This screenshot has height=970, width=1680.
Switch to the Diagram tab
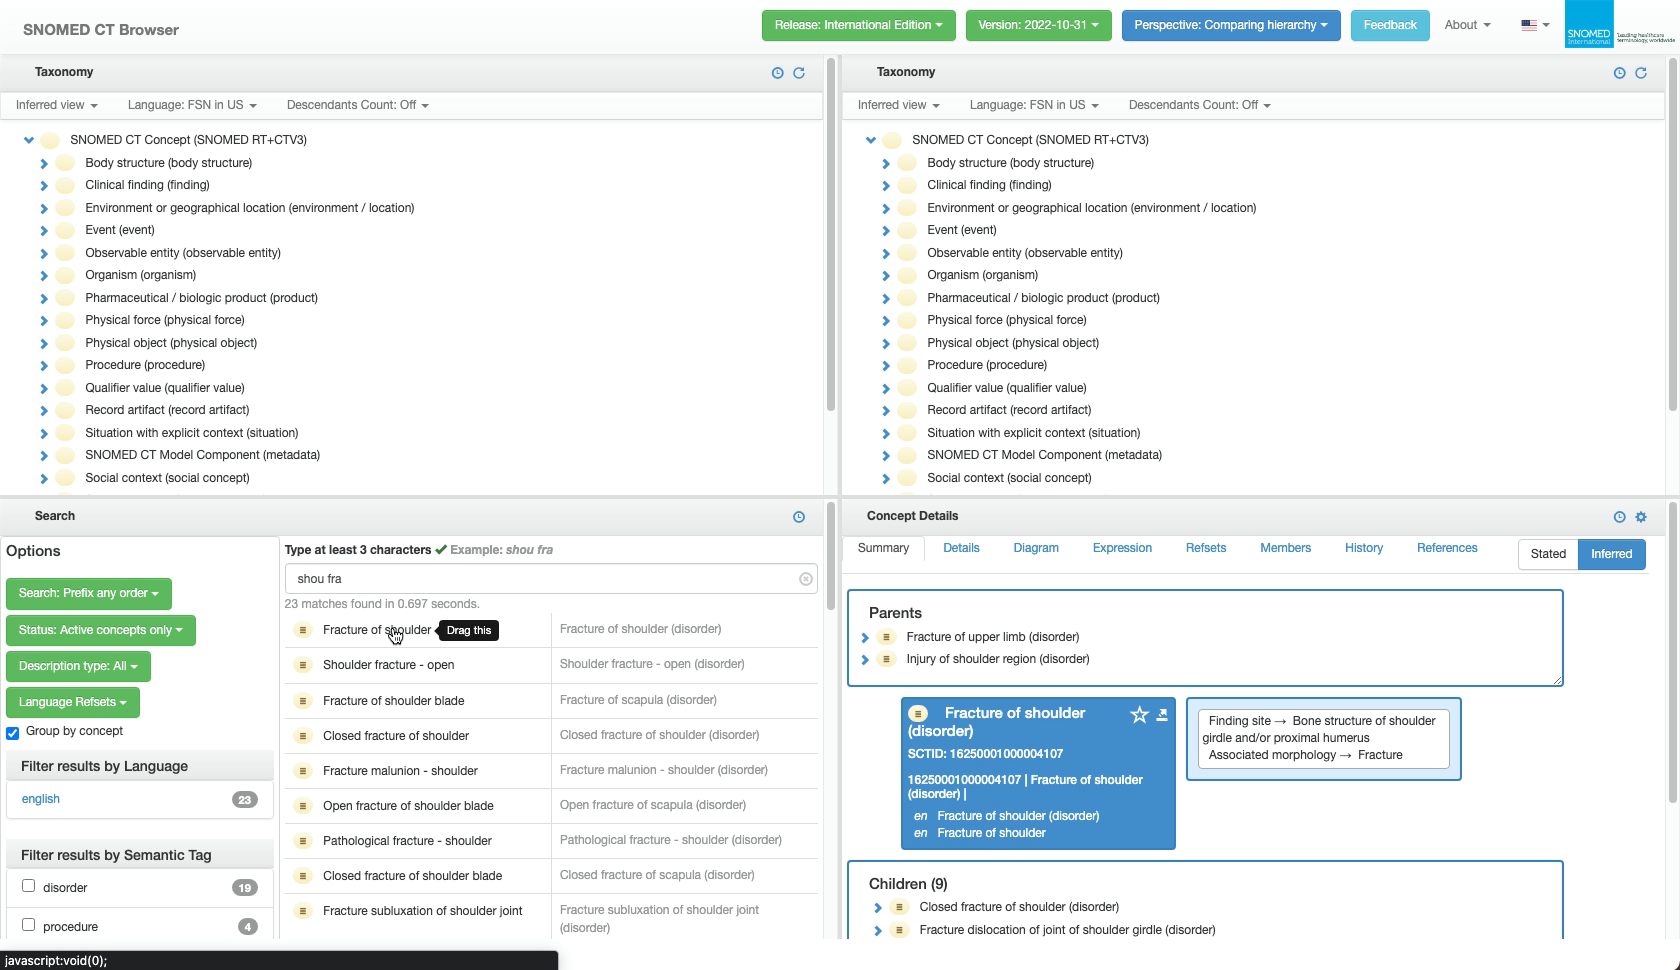[1036, 548]
